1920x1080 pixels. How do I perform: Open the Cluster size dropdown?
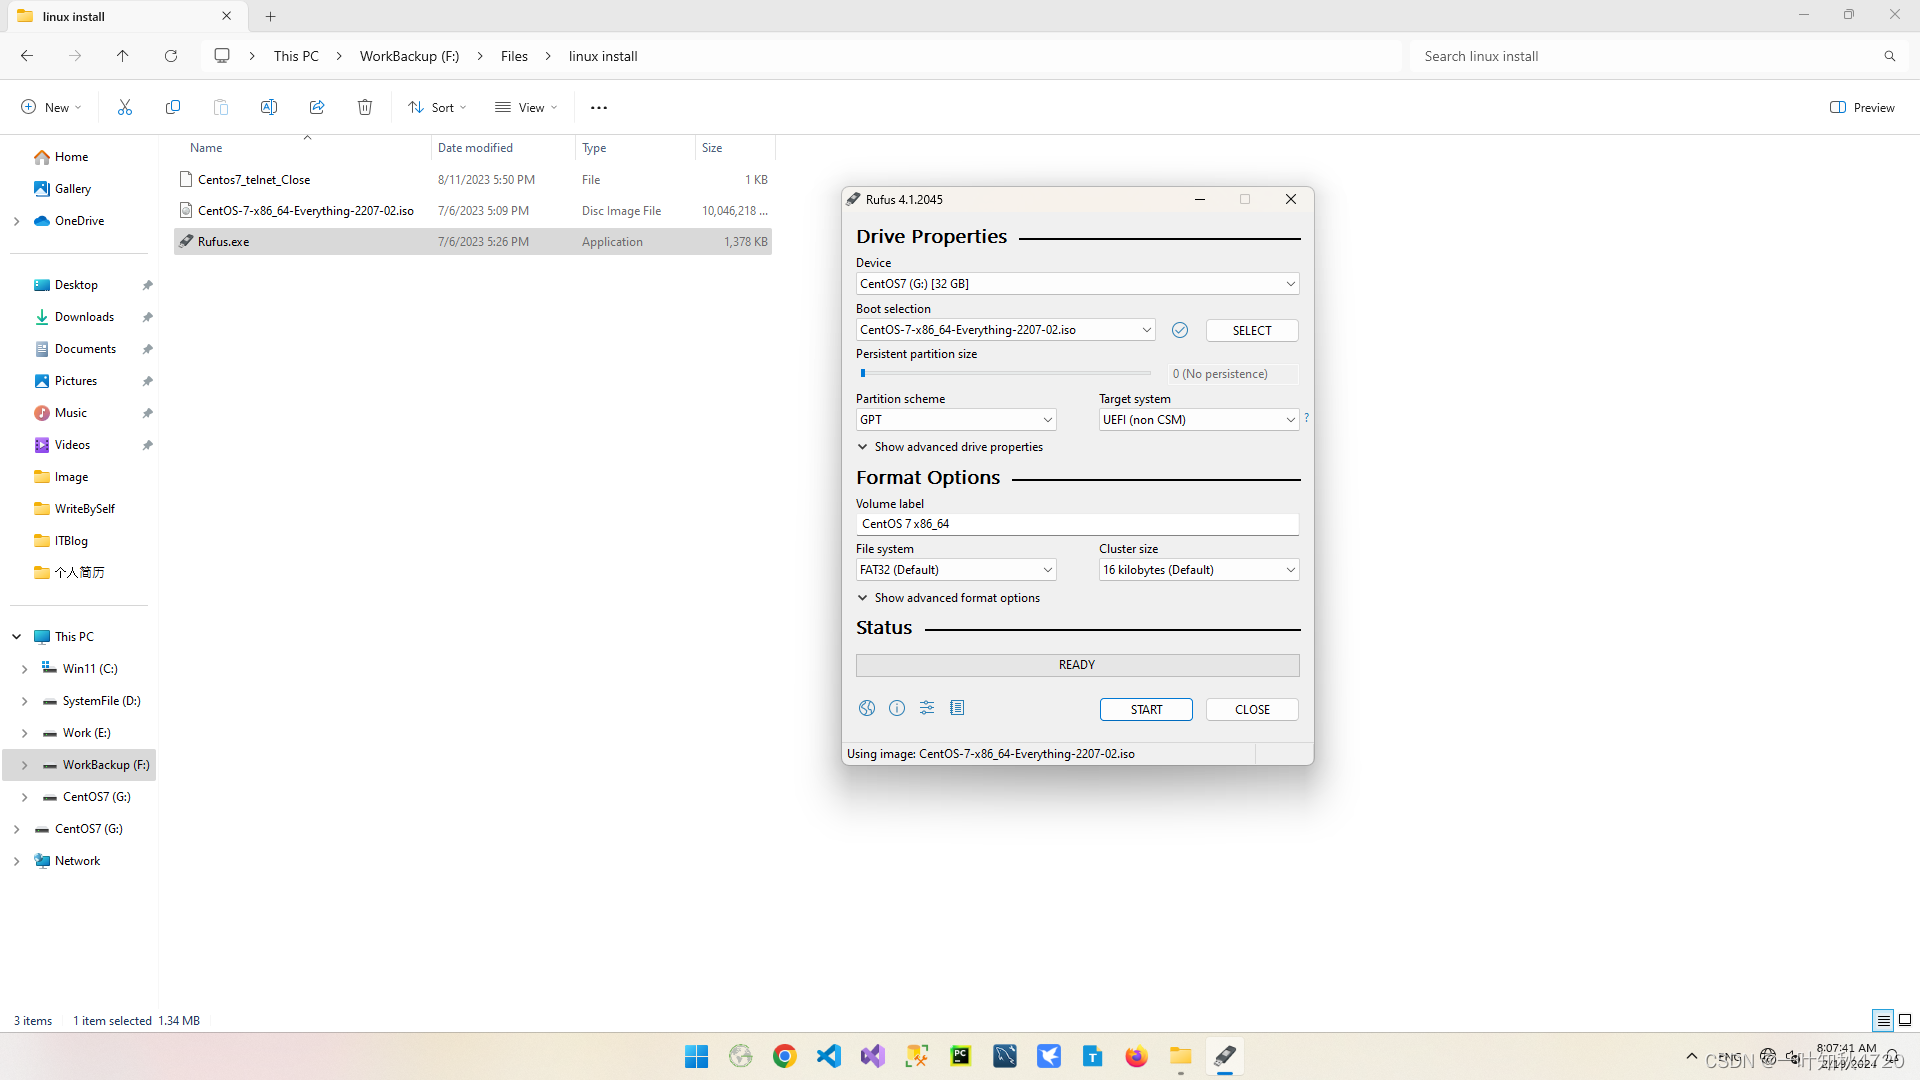coord(1199,570)
